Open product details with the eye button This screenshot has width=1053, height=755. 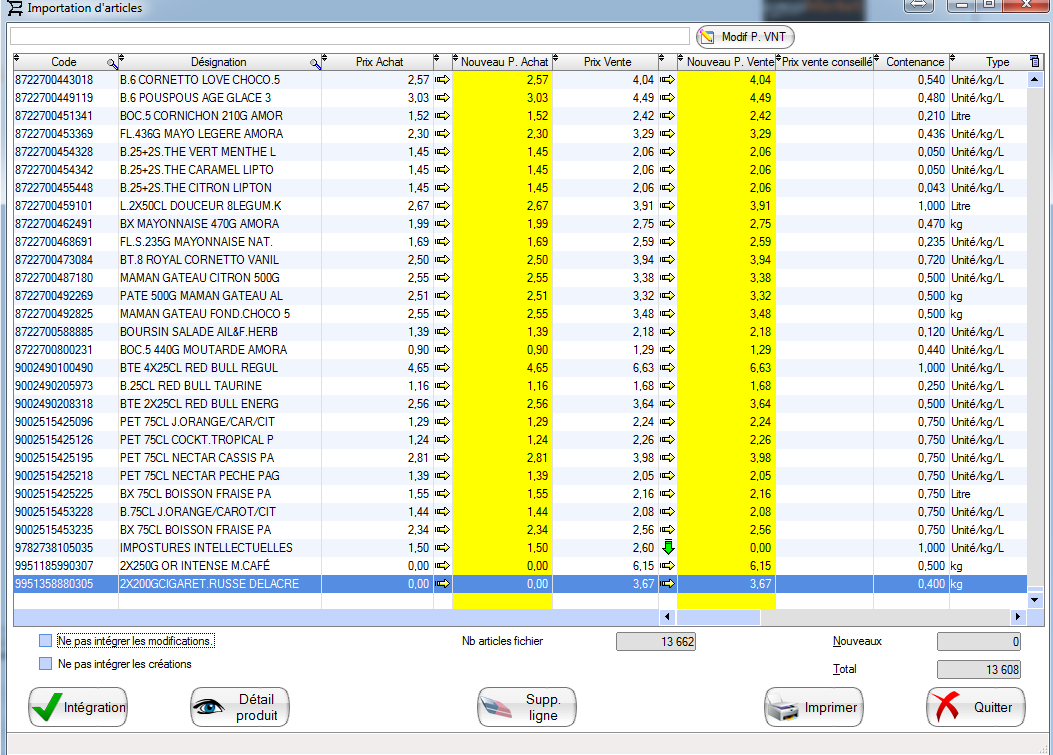point(240,707)
